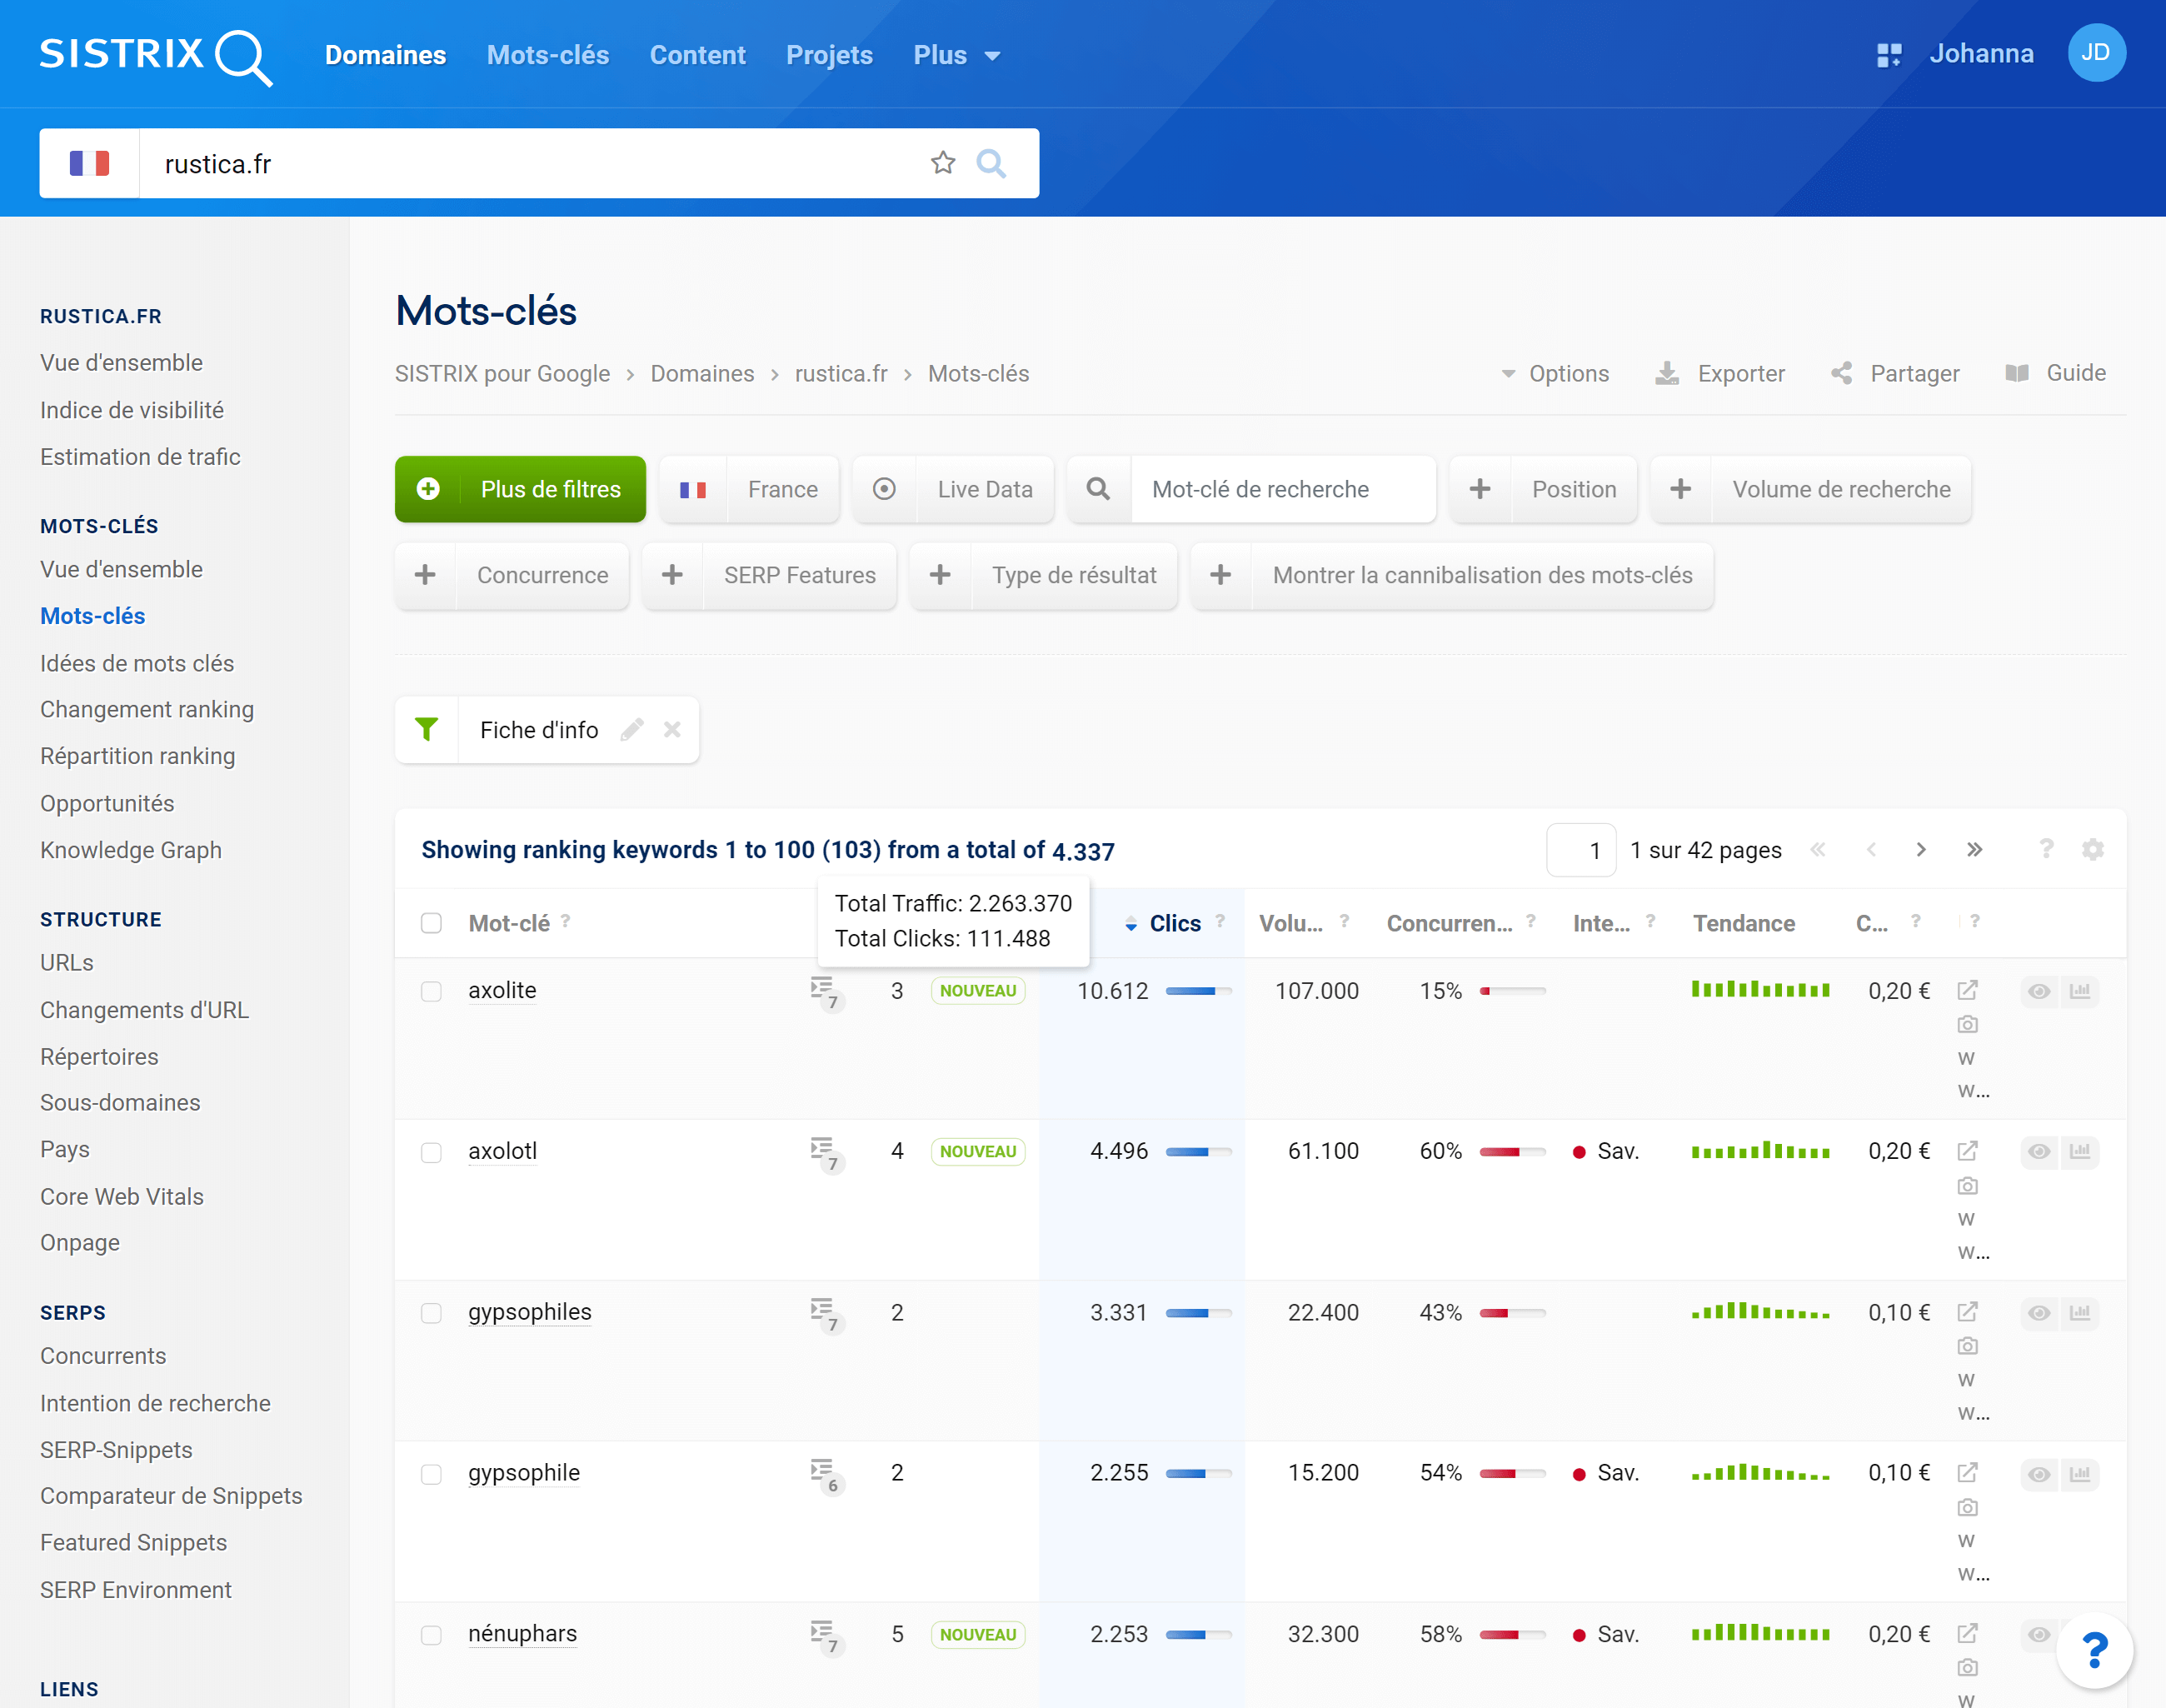The image size is (2166, 1708).
Task: Click the next page arrow button
Action: pos(1922,850)
